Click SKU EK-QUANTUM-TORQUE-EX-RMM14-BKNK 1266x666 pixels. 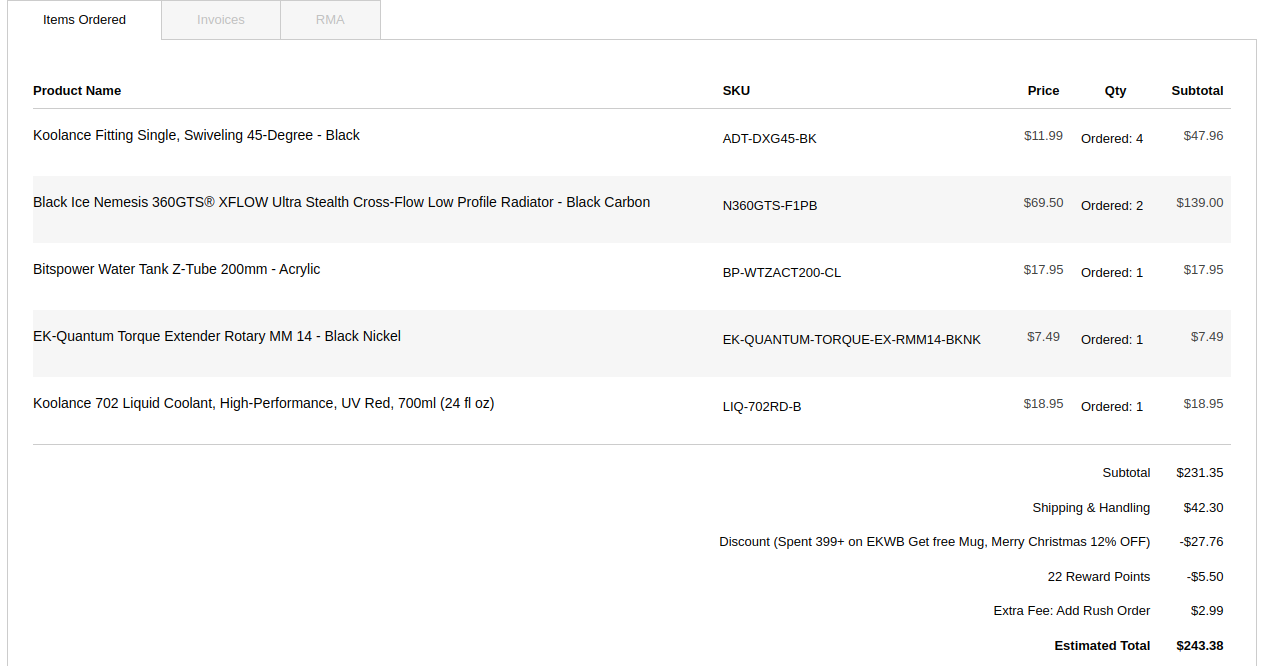pos(852,340)
